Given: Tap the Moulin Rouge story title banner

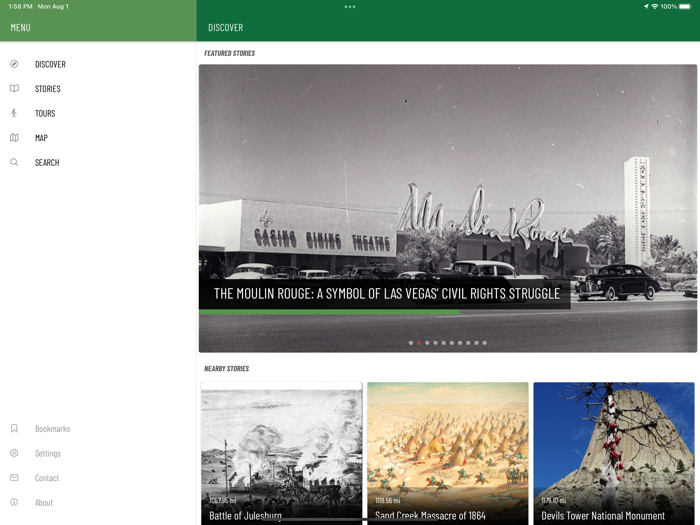Looking at the screenshot, I should click(385, 293).
